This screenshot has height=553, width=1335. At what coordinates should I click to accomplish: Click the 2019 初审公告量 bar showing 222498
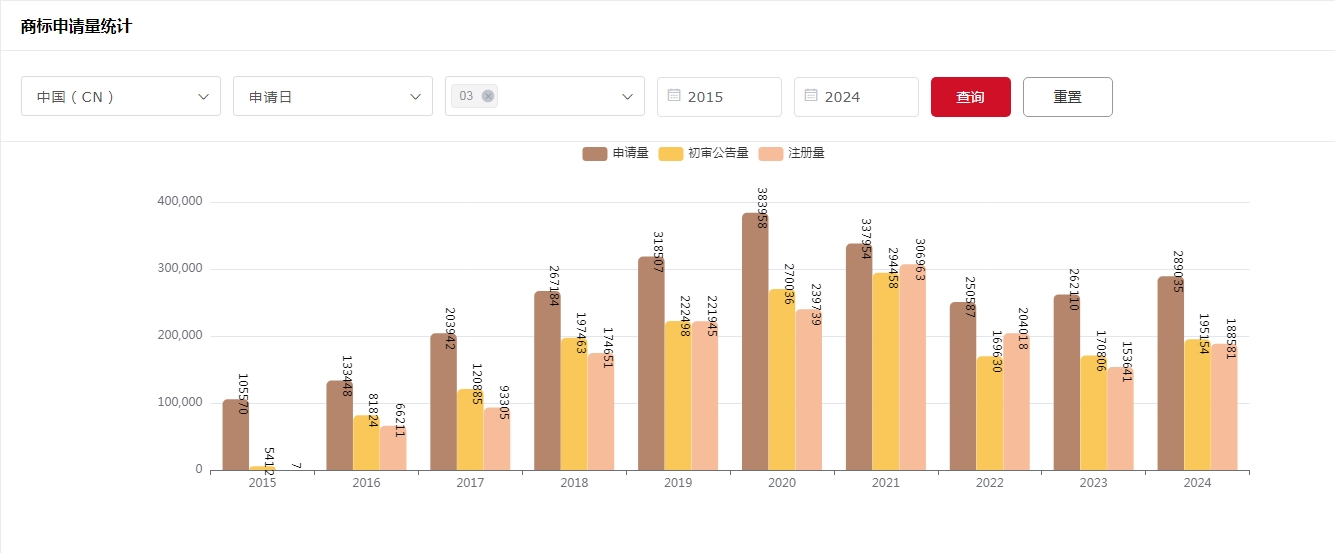point(677,400)
